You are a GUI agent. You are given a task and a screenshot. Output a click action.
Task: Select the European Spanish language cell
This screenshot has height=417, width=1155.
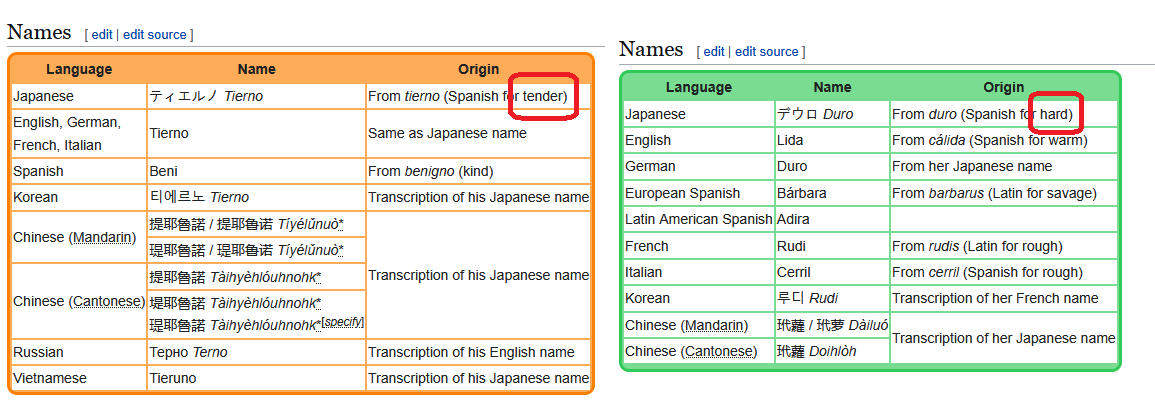tap(698, 193)
